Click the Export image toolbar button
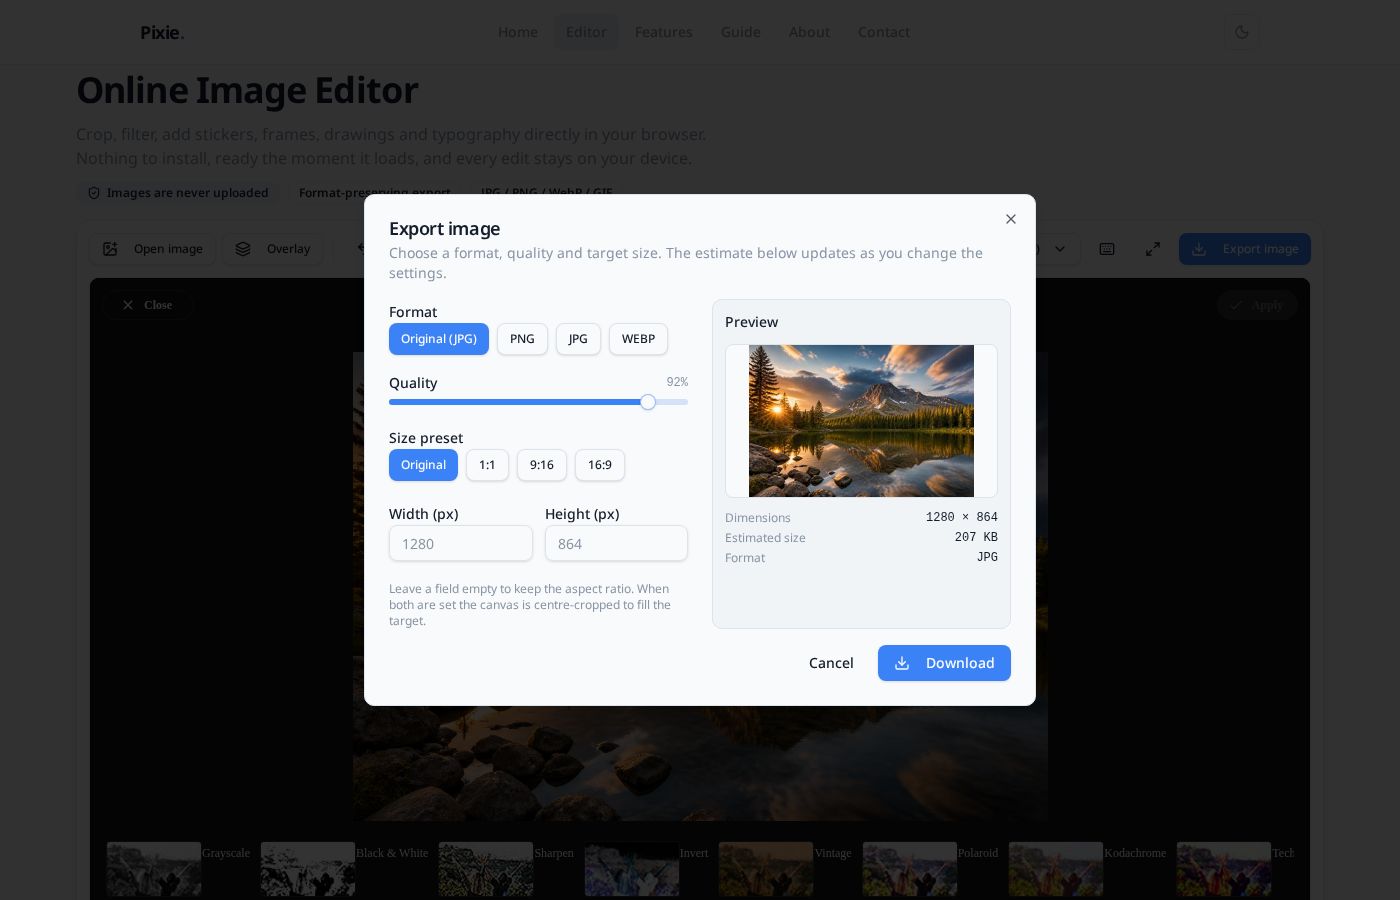 [1245, 249]
